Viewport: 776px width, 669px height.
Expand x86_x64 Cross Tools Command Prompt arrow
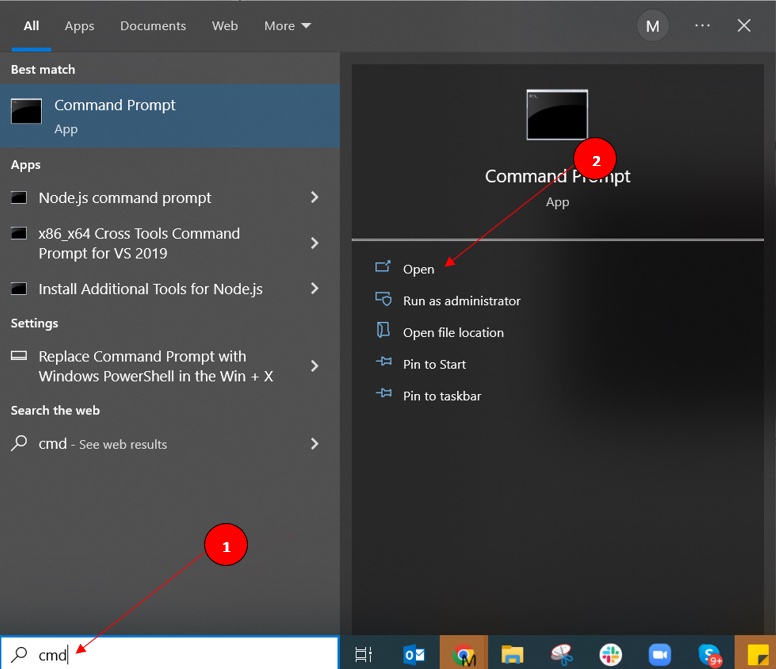pos(314,243)
